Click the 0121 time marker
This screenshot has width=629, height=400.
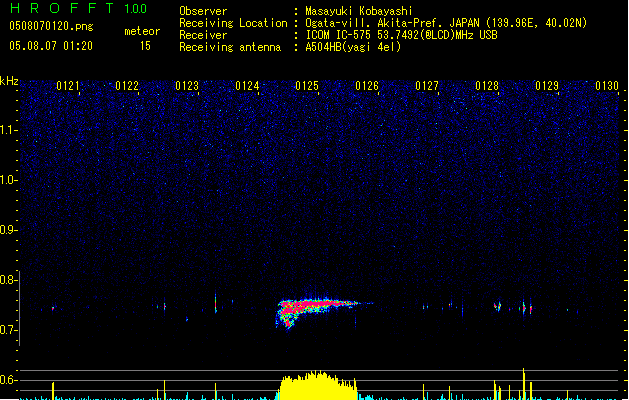tap(68, 86)
